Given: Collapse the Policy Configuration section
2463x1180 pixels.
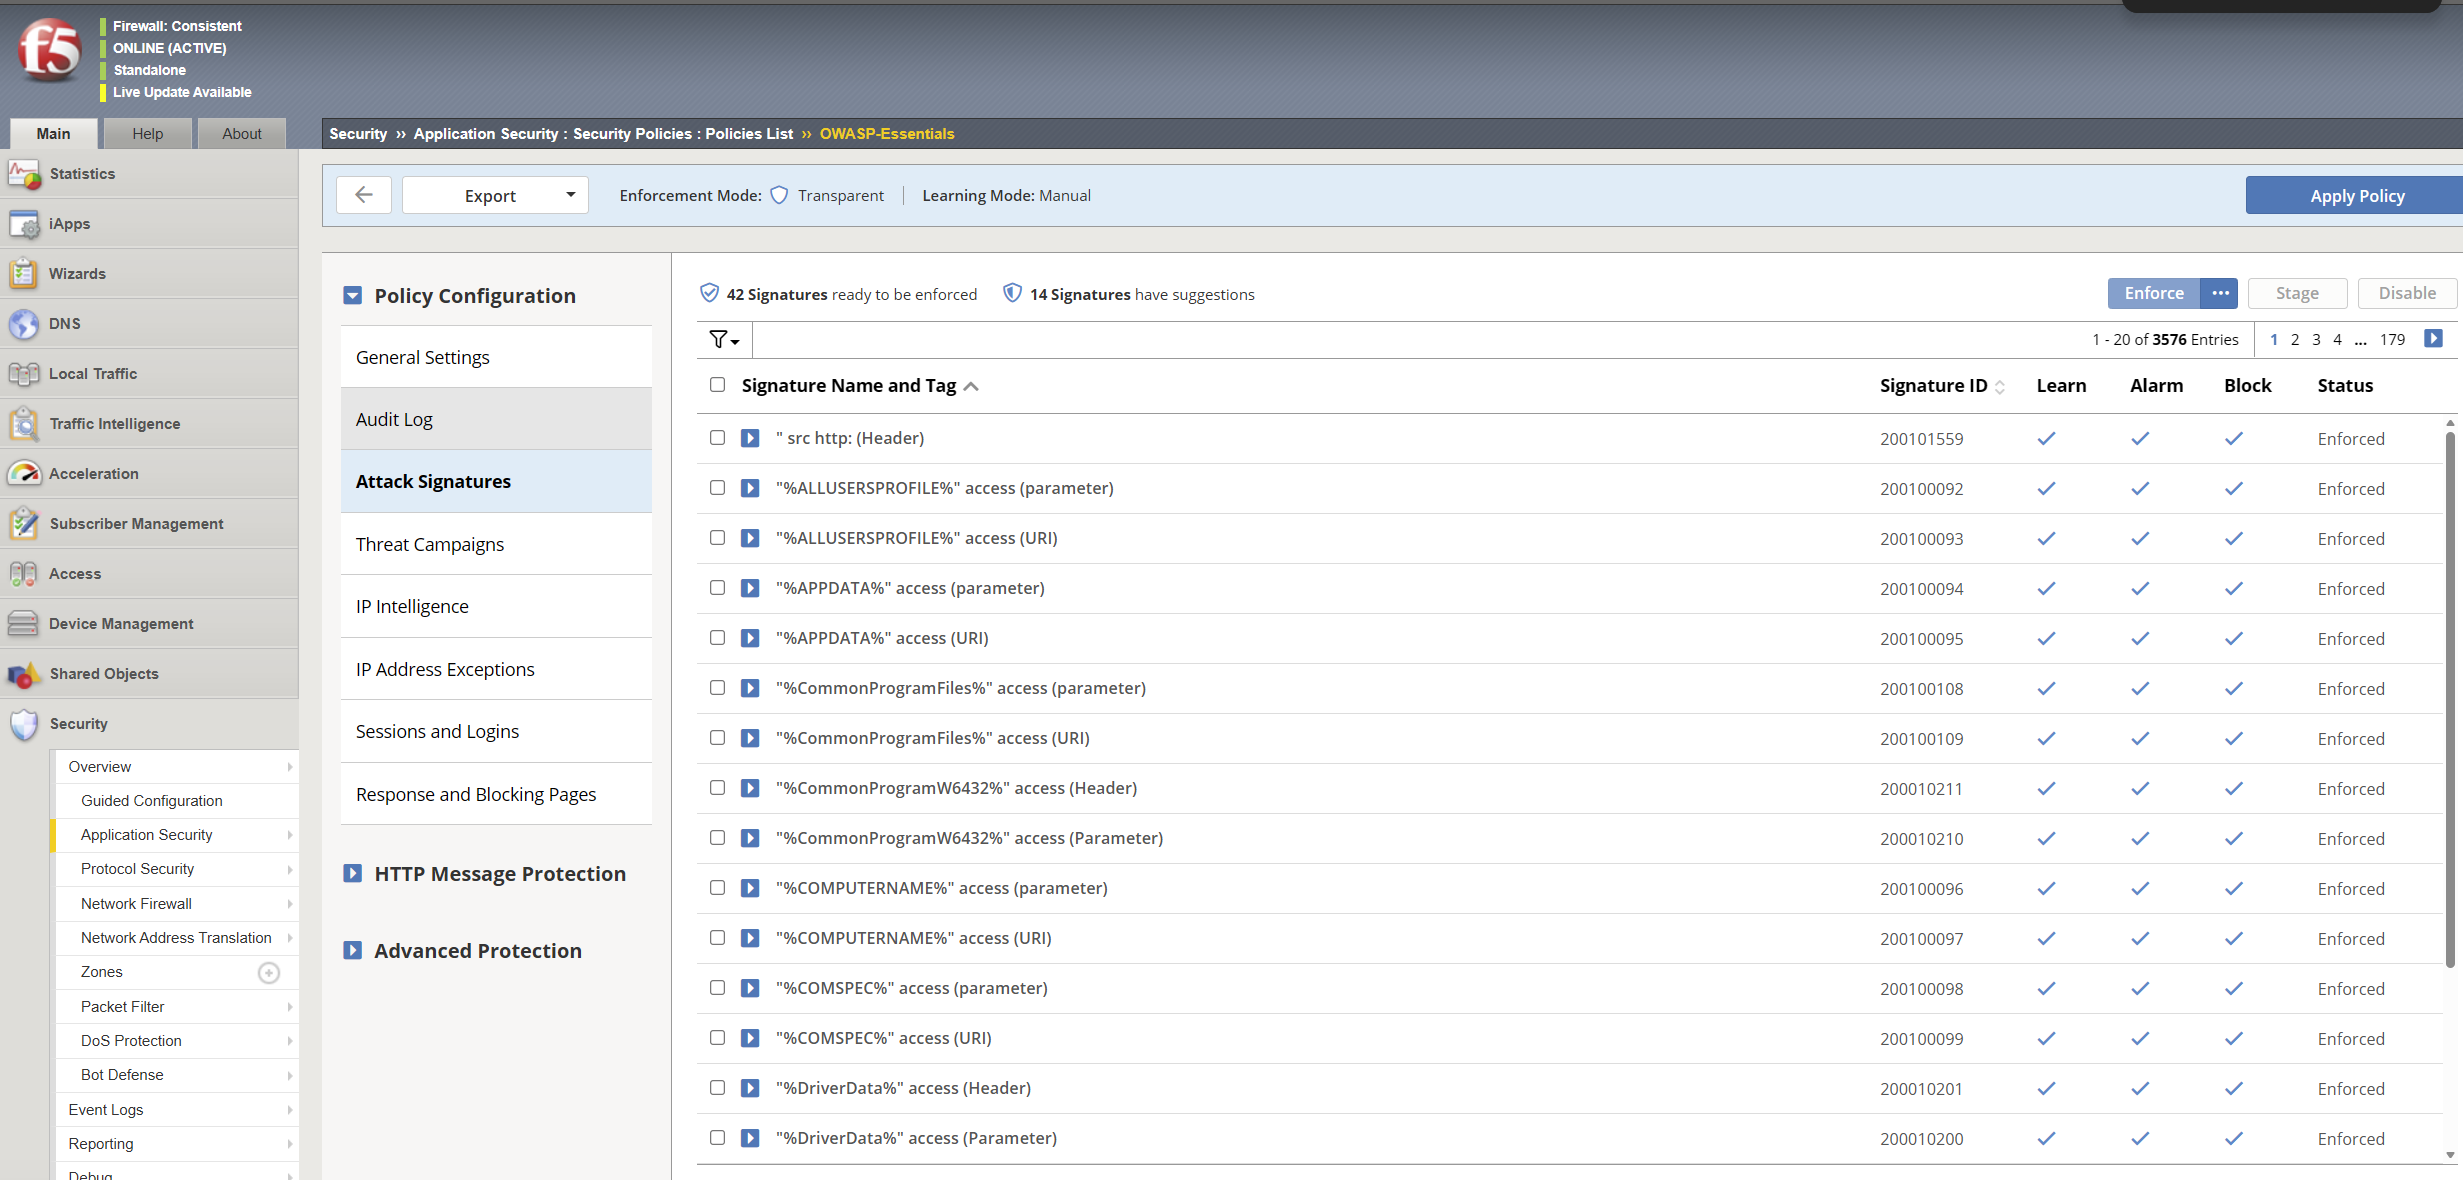Looking at the screenshot, I should click(x=352, y=296).
